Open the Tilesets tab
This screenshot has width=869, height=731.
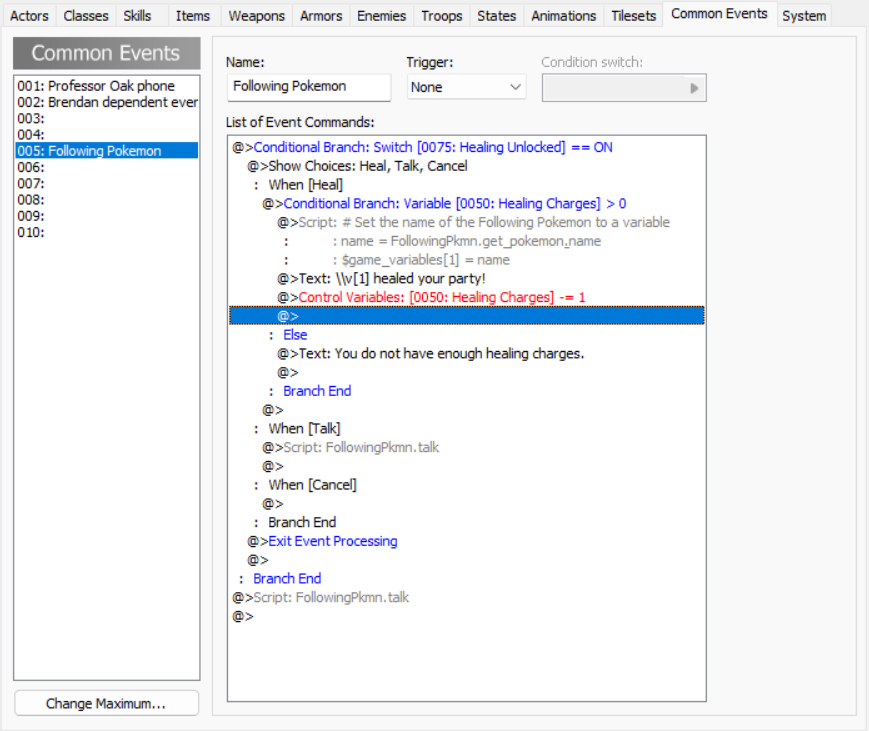[634, 15]
